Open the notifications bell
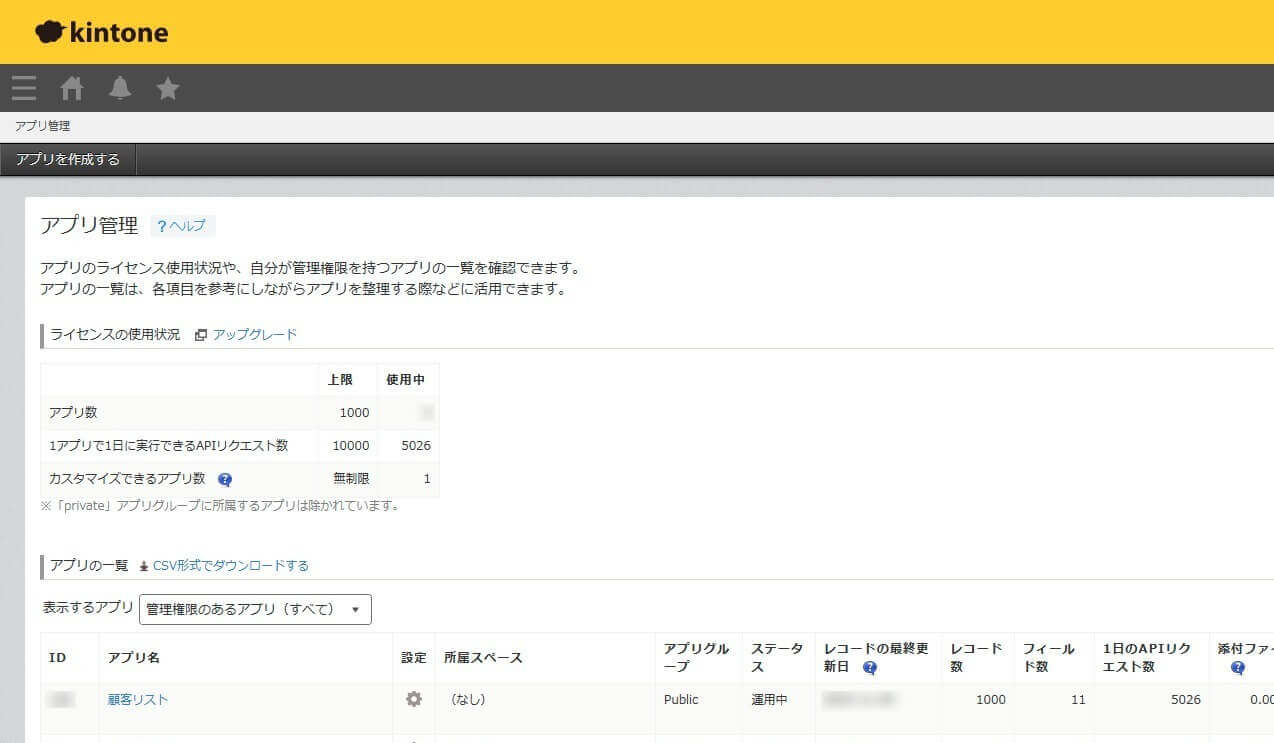The height and width of the screenshot is (743, 1274). click(x=119, y=88)
